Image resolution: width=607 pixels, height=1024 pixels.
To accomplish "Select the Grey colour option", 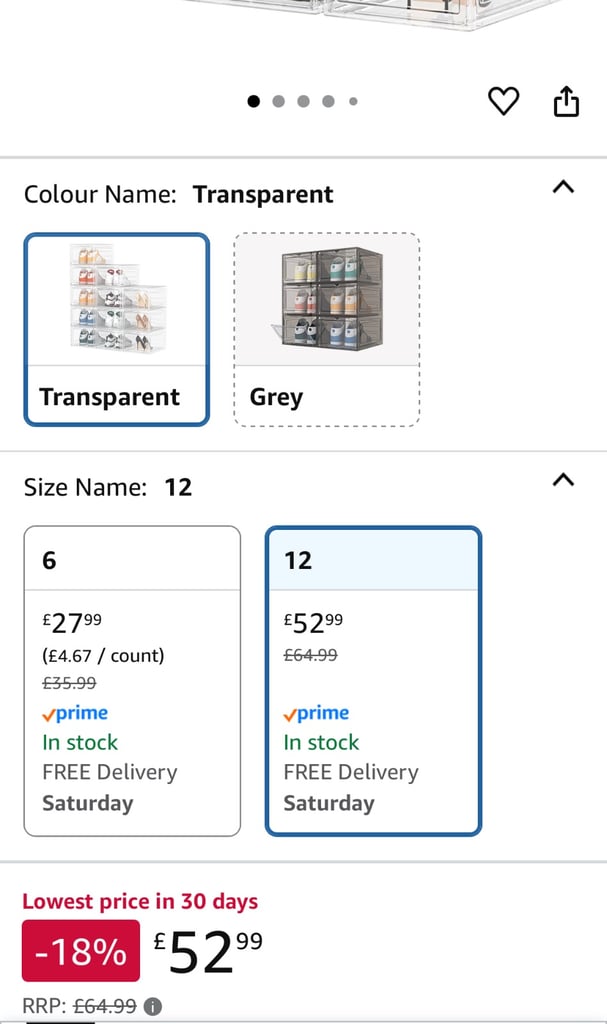I will 327,330.
